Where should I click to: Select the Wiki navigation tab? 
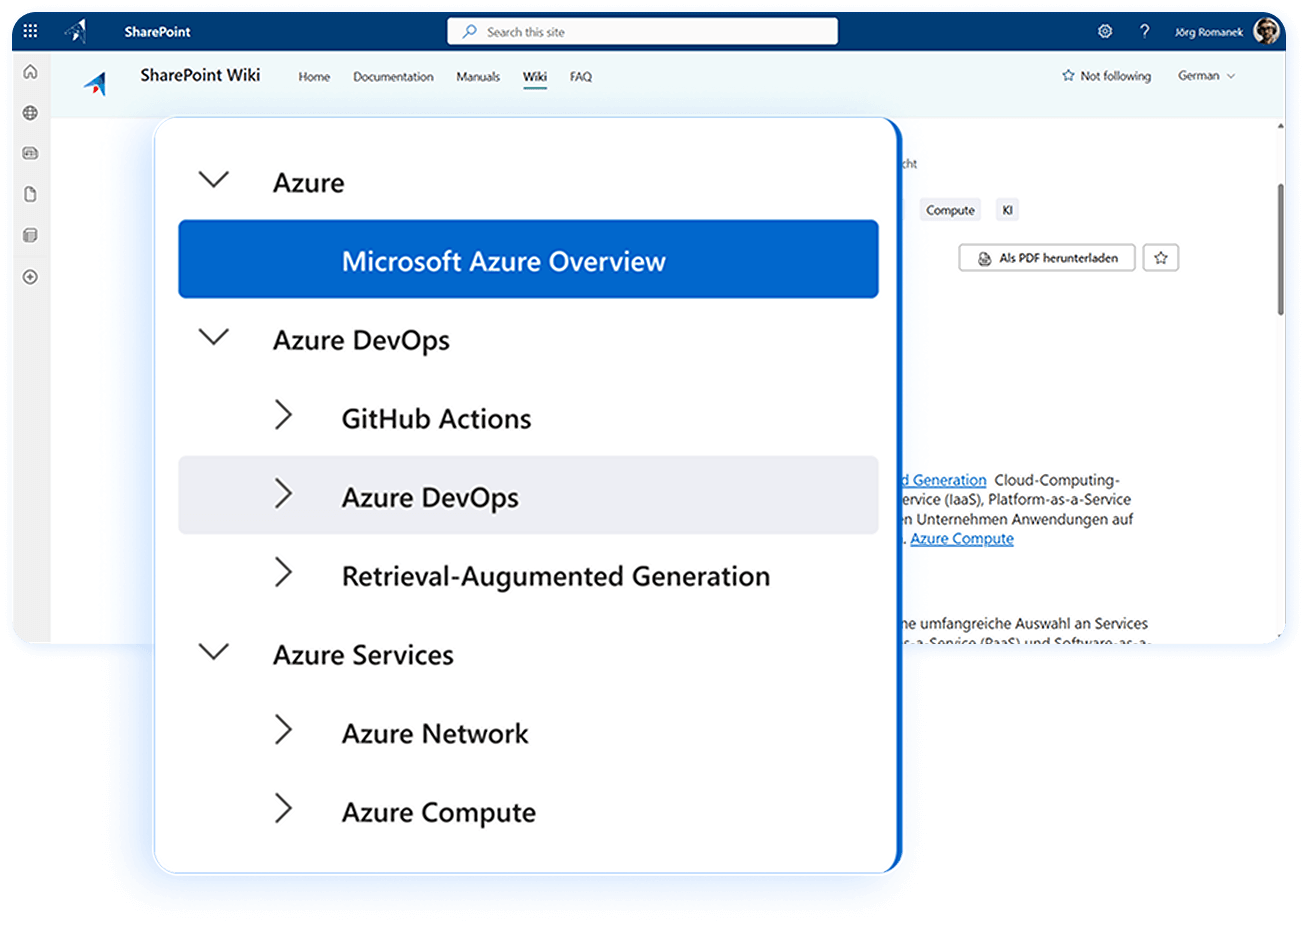point(535,77)
